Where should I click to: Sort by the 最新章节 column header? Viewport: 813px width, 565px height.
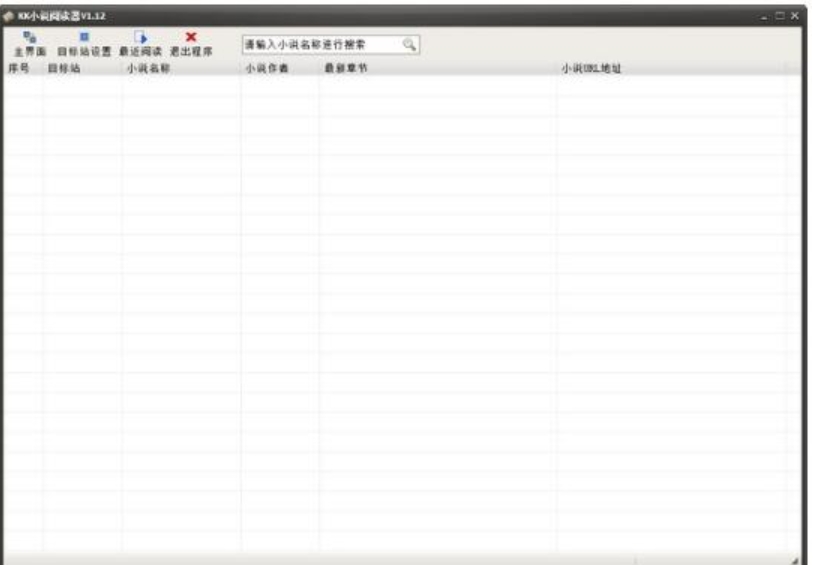[438, 68]
